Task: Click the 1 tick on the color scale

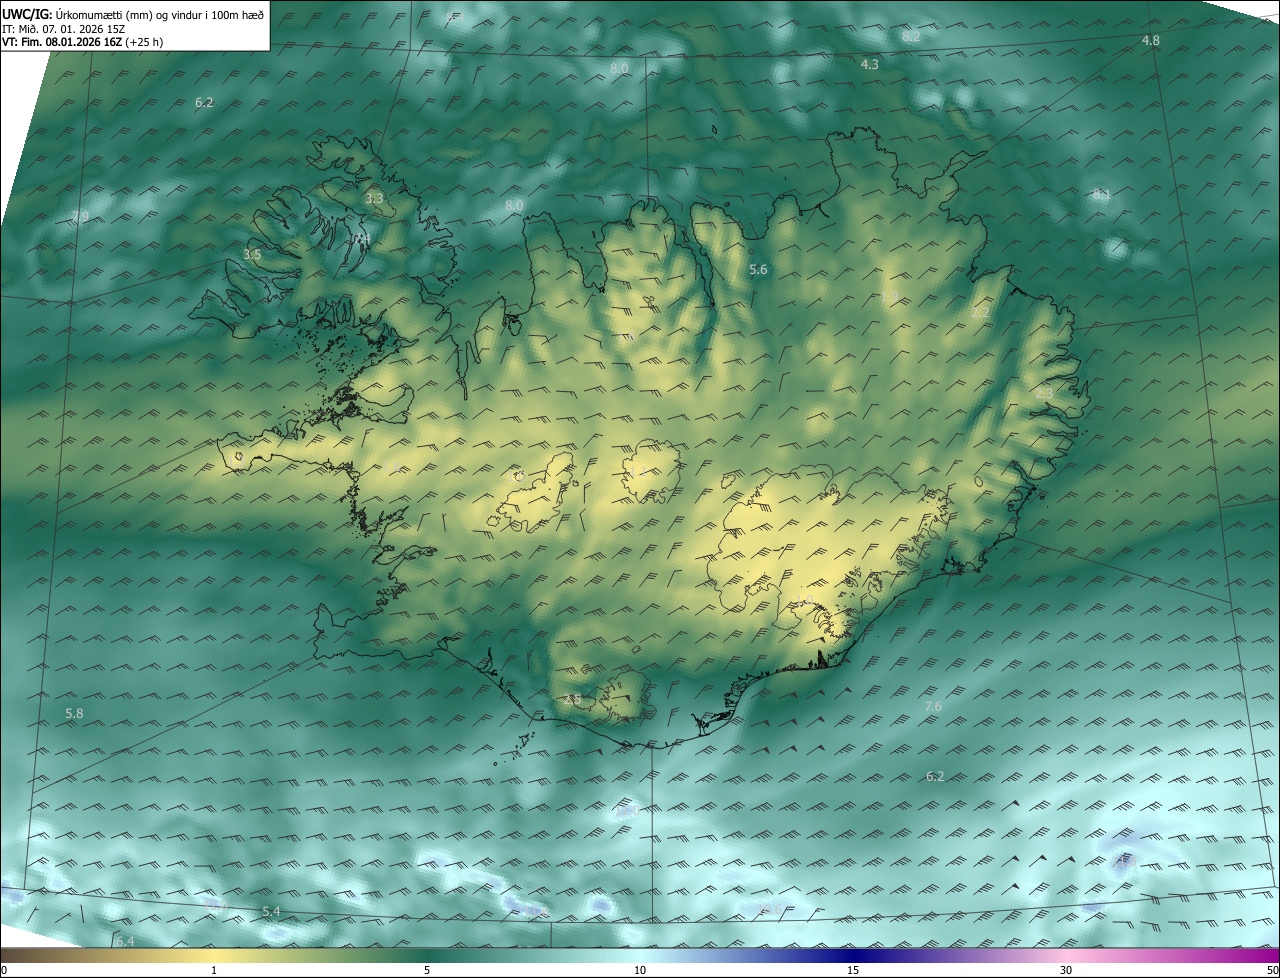Action: click(214, 970)
